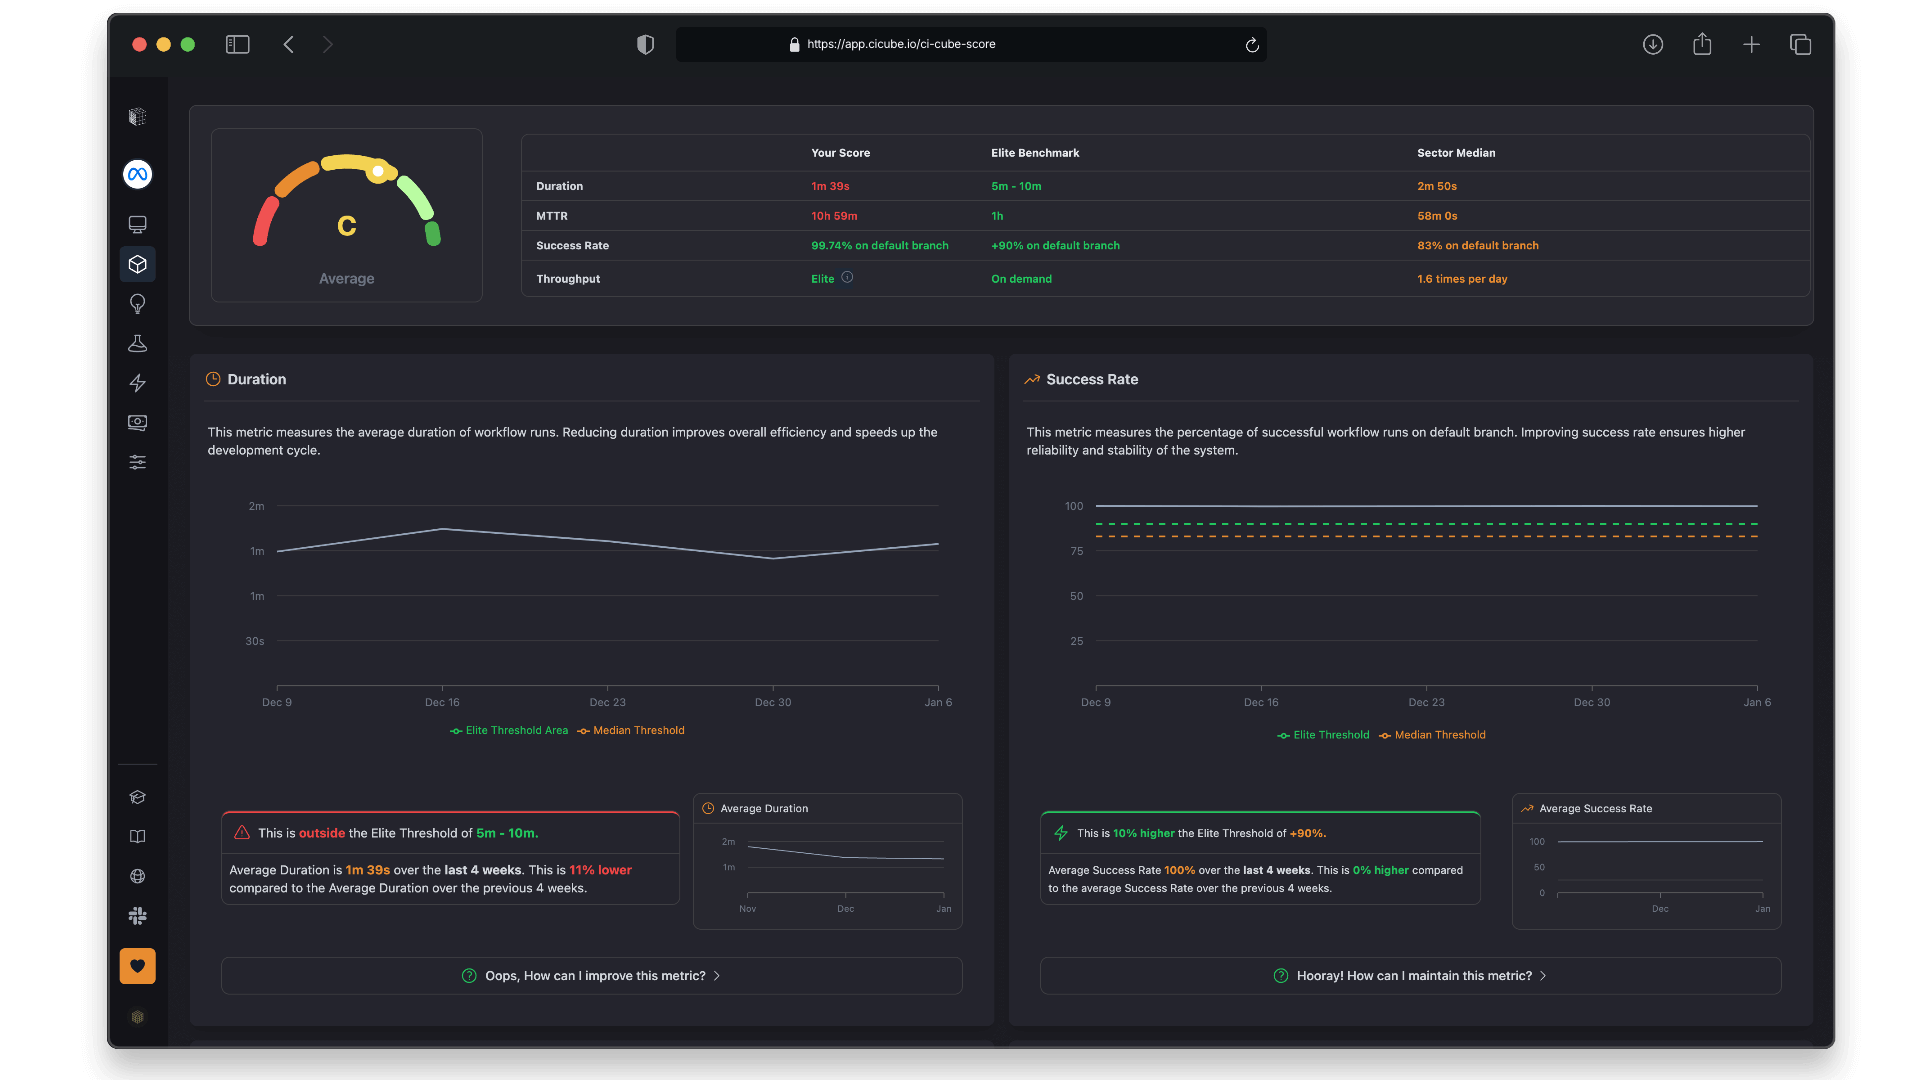Viewport: 1920px width, 1080px height.
Task: Open the lightbulb insights sidebar icon
Action: (x=137, y=304)
